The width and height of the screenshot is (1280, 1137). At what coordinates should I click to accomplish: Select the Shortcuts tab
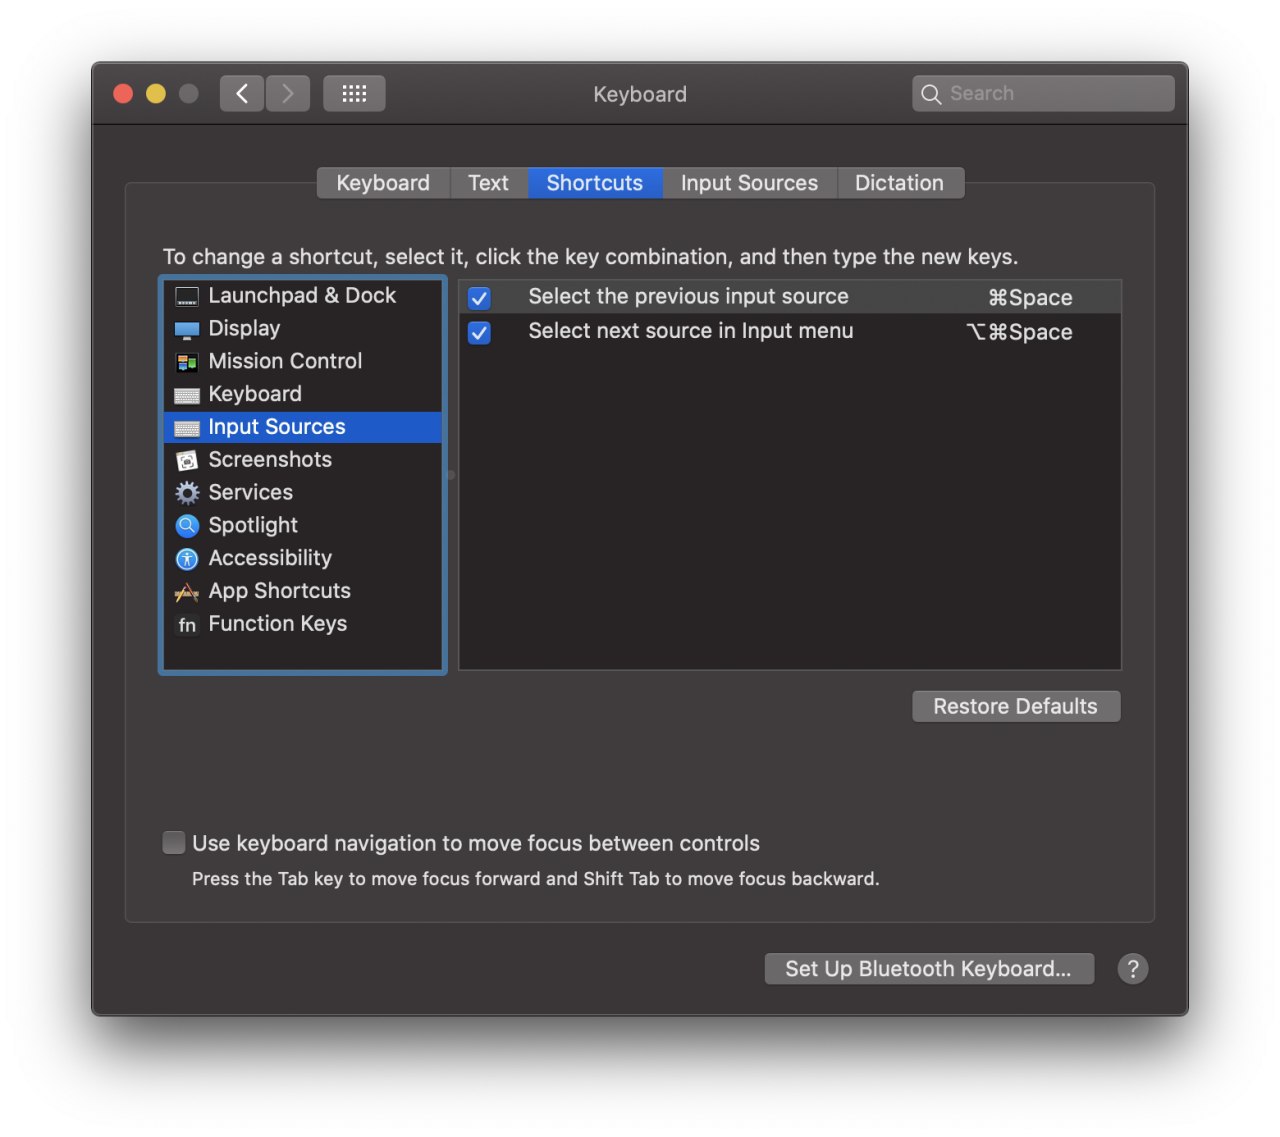click(x=595, y=183)
